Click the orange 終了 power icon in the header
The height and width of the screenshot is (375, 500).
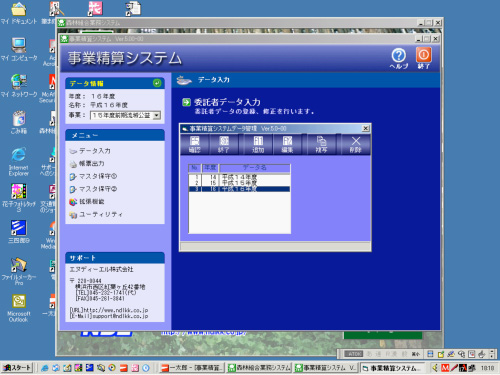tap(424, 58)
